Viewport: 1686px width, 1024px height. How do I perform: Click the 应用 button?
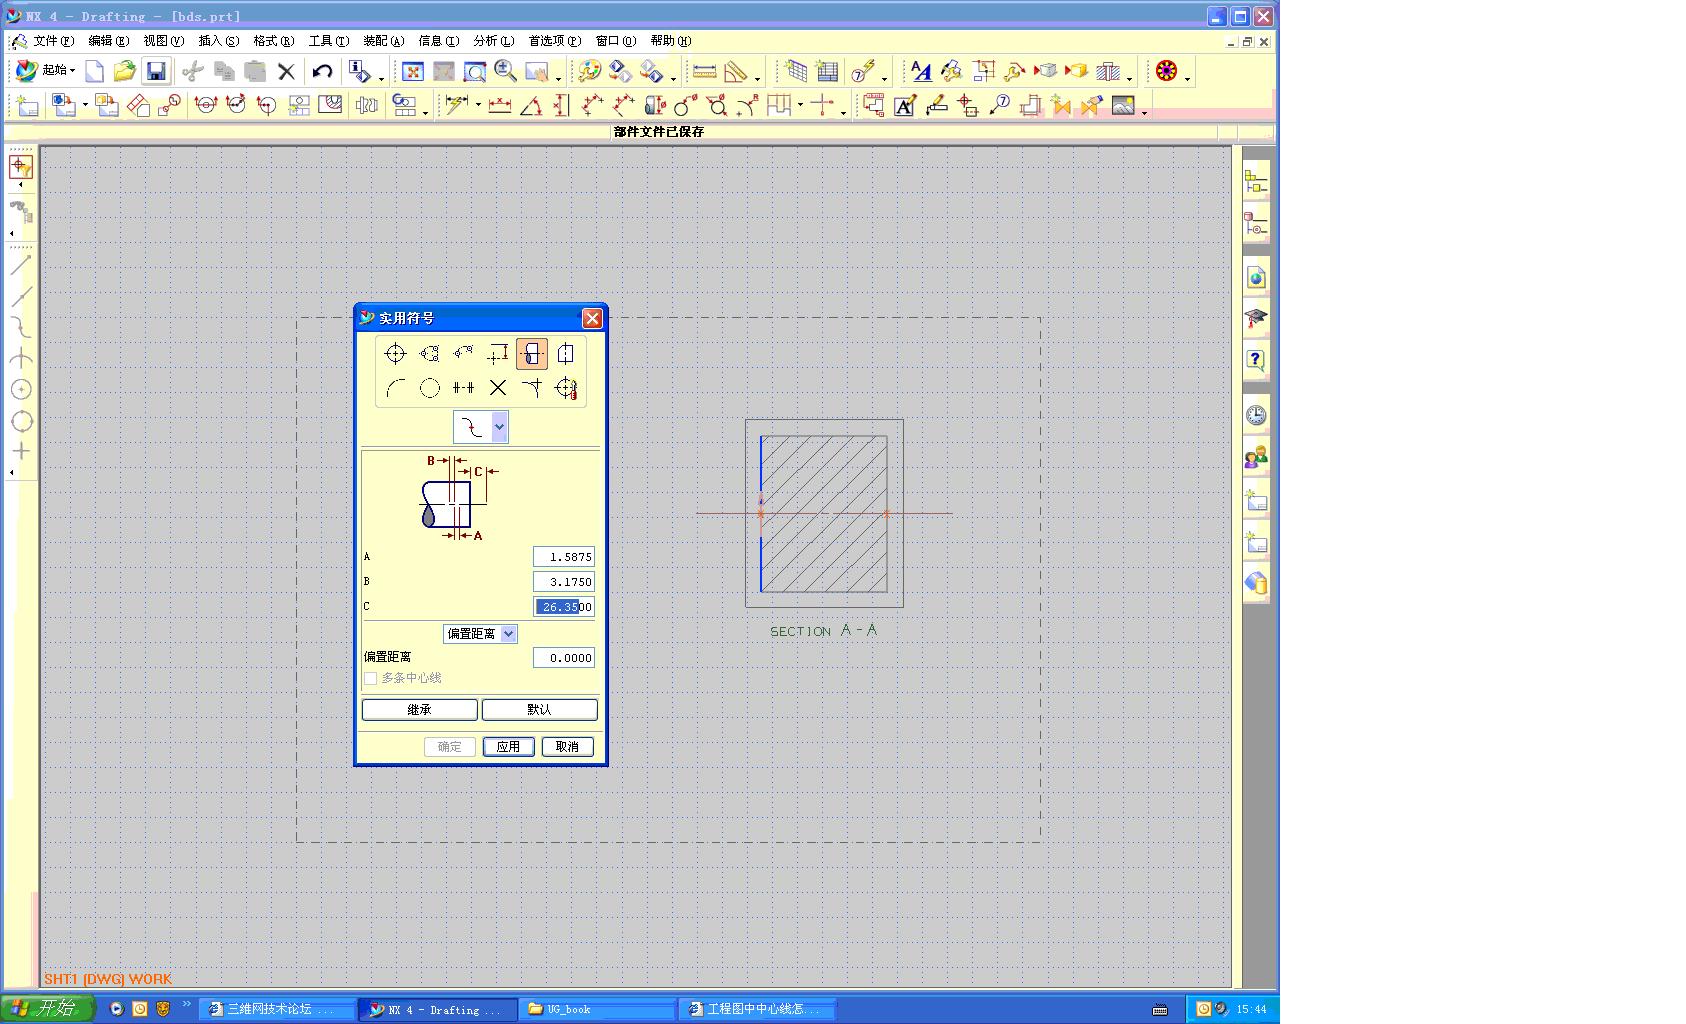click(x=508, y=747)
